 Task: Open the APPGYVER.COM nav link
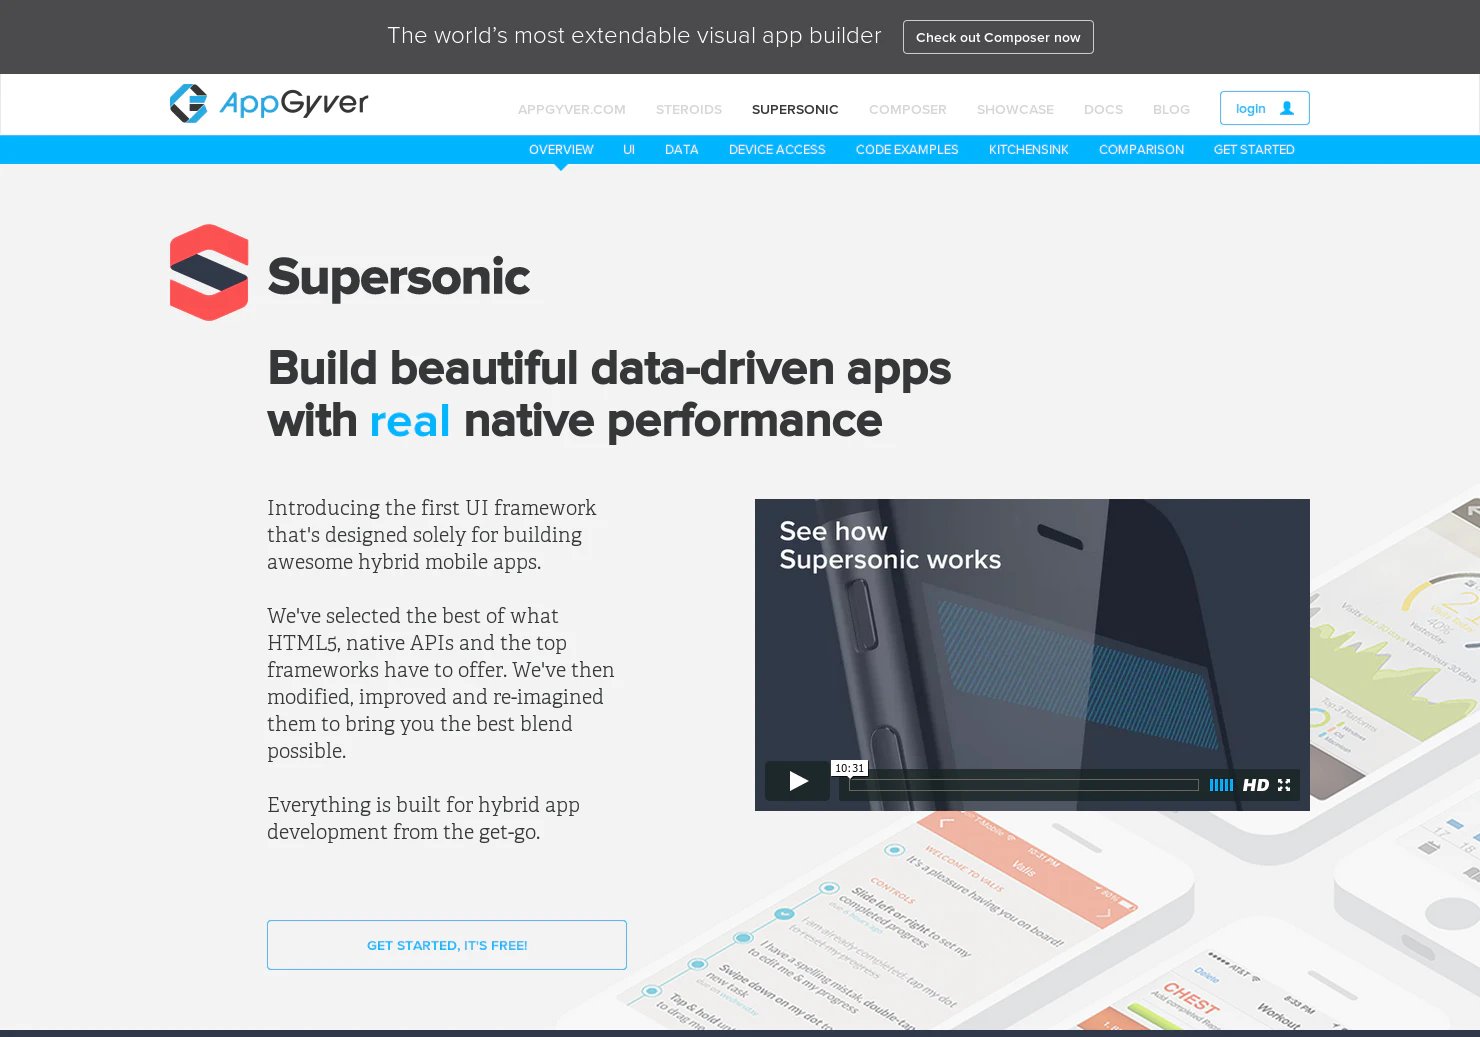point(572,110)
